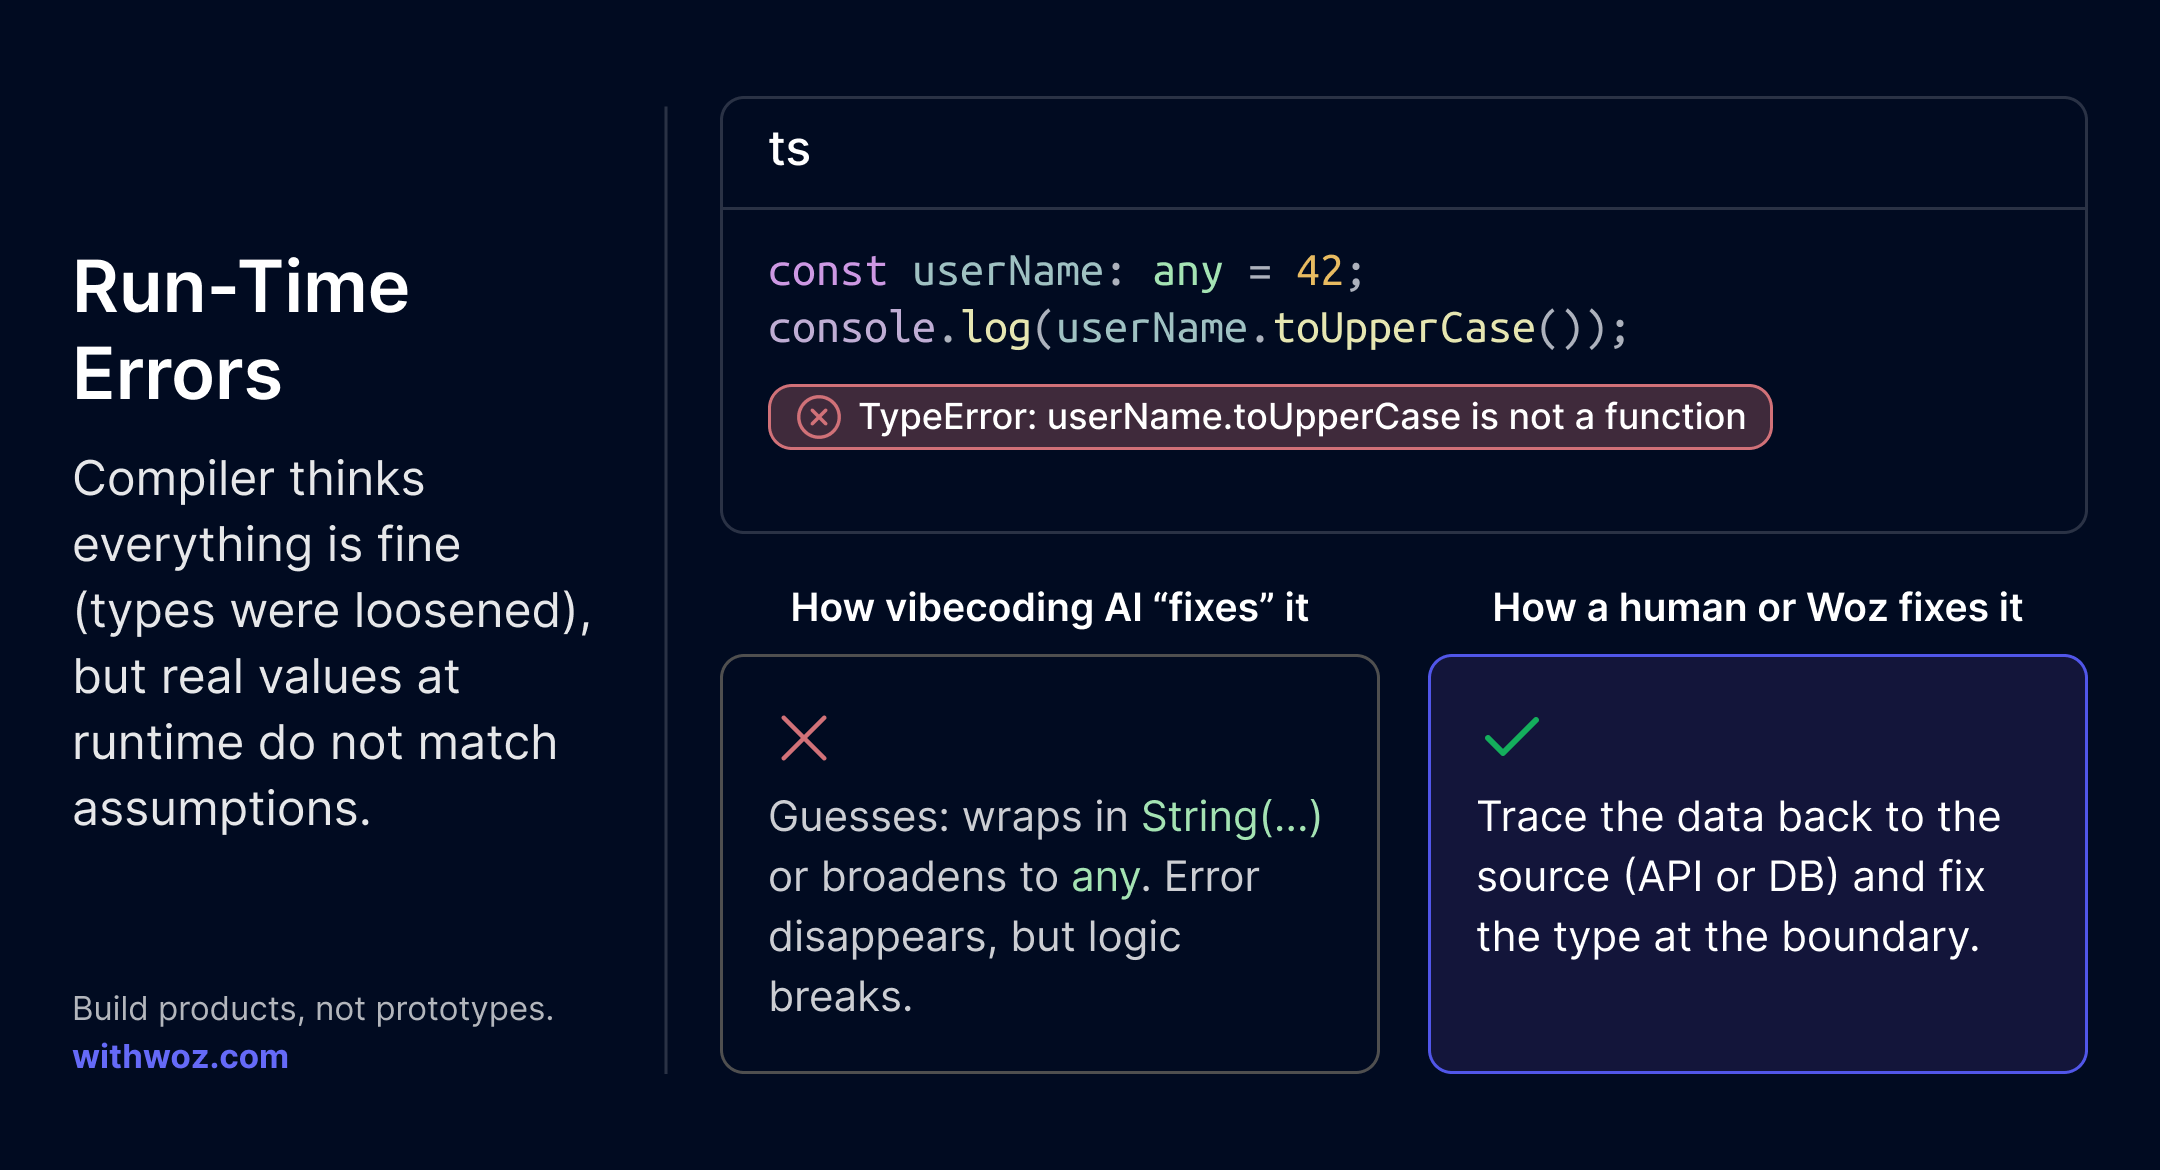Click 'toUpperCase' in the console.log line
This screenshot has width=2160, height=1170.
pyautogui.click(x=1403, y=329)
